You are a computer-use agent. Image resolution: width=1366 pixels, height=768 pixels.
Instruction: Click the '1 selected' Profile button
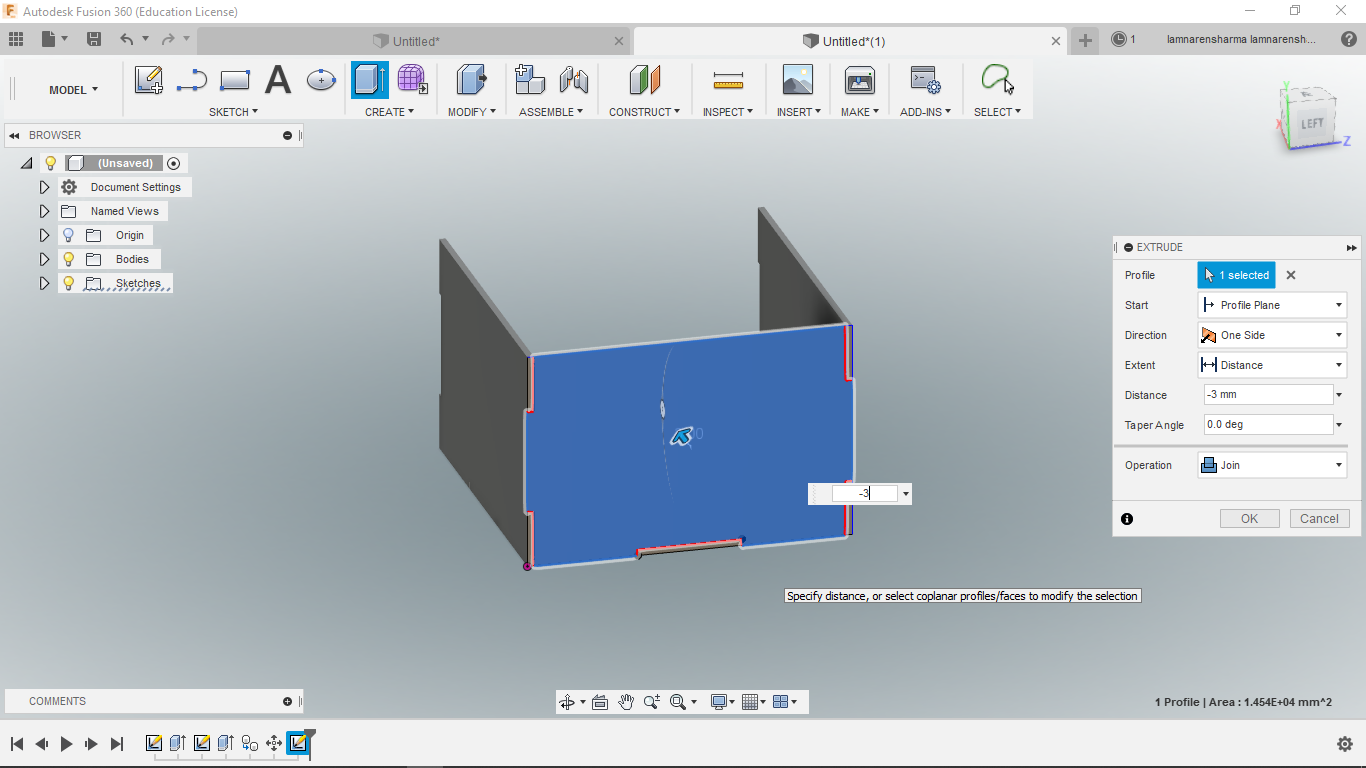pos(1236,275)
